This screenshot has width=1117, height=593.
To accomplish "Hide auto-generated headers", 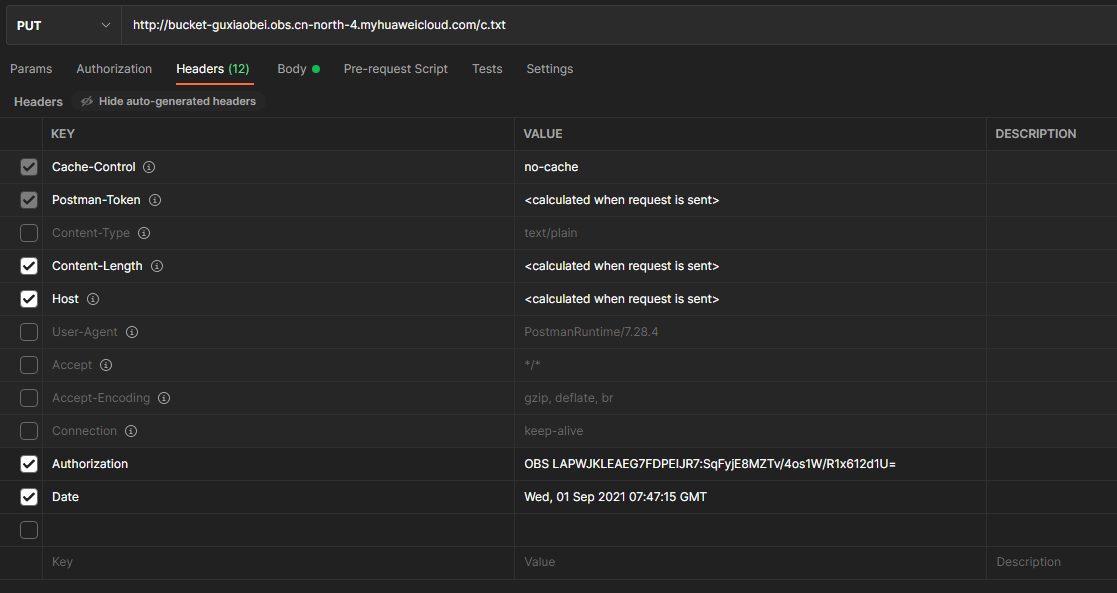I will pyautogui.click(x=168, y=101).
